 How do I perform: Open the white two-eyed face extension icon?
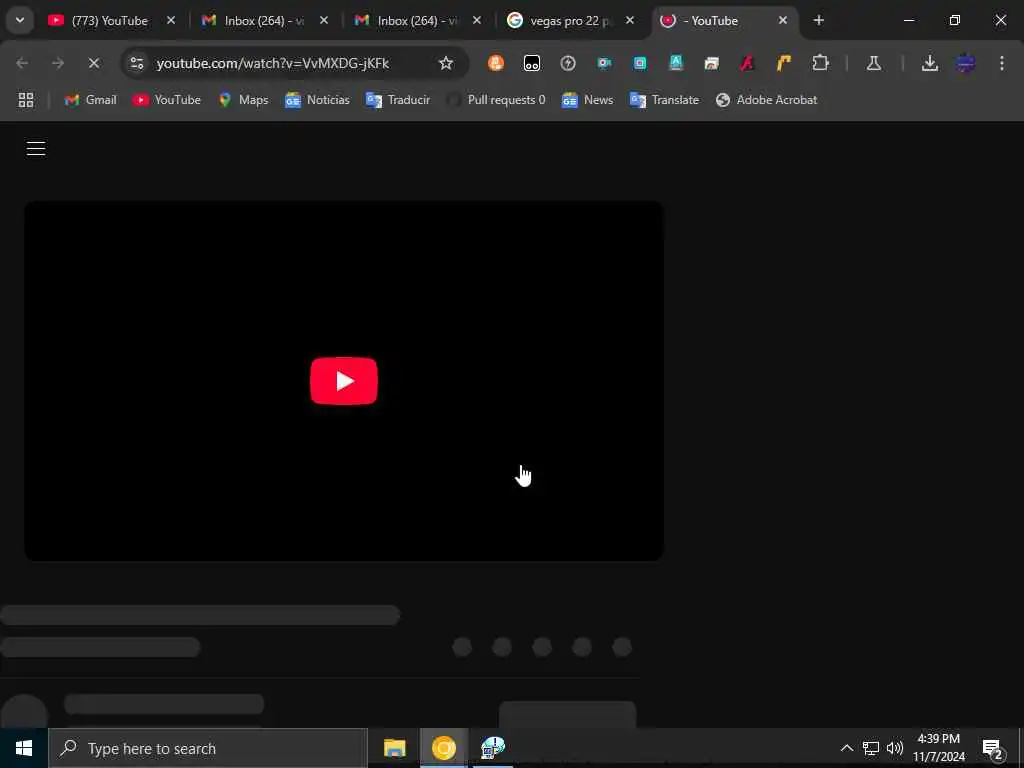click(x=532, y=63)
